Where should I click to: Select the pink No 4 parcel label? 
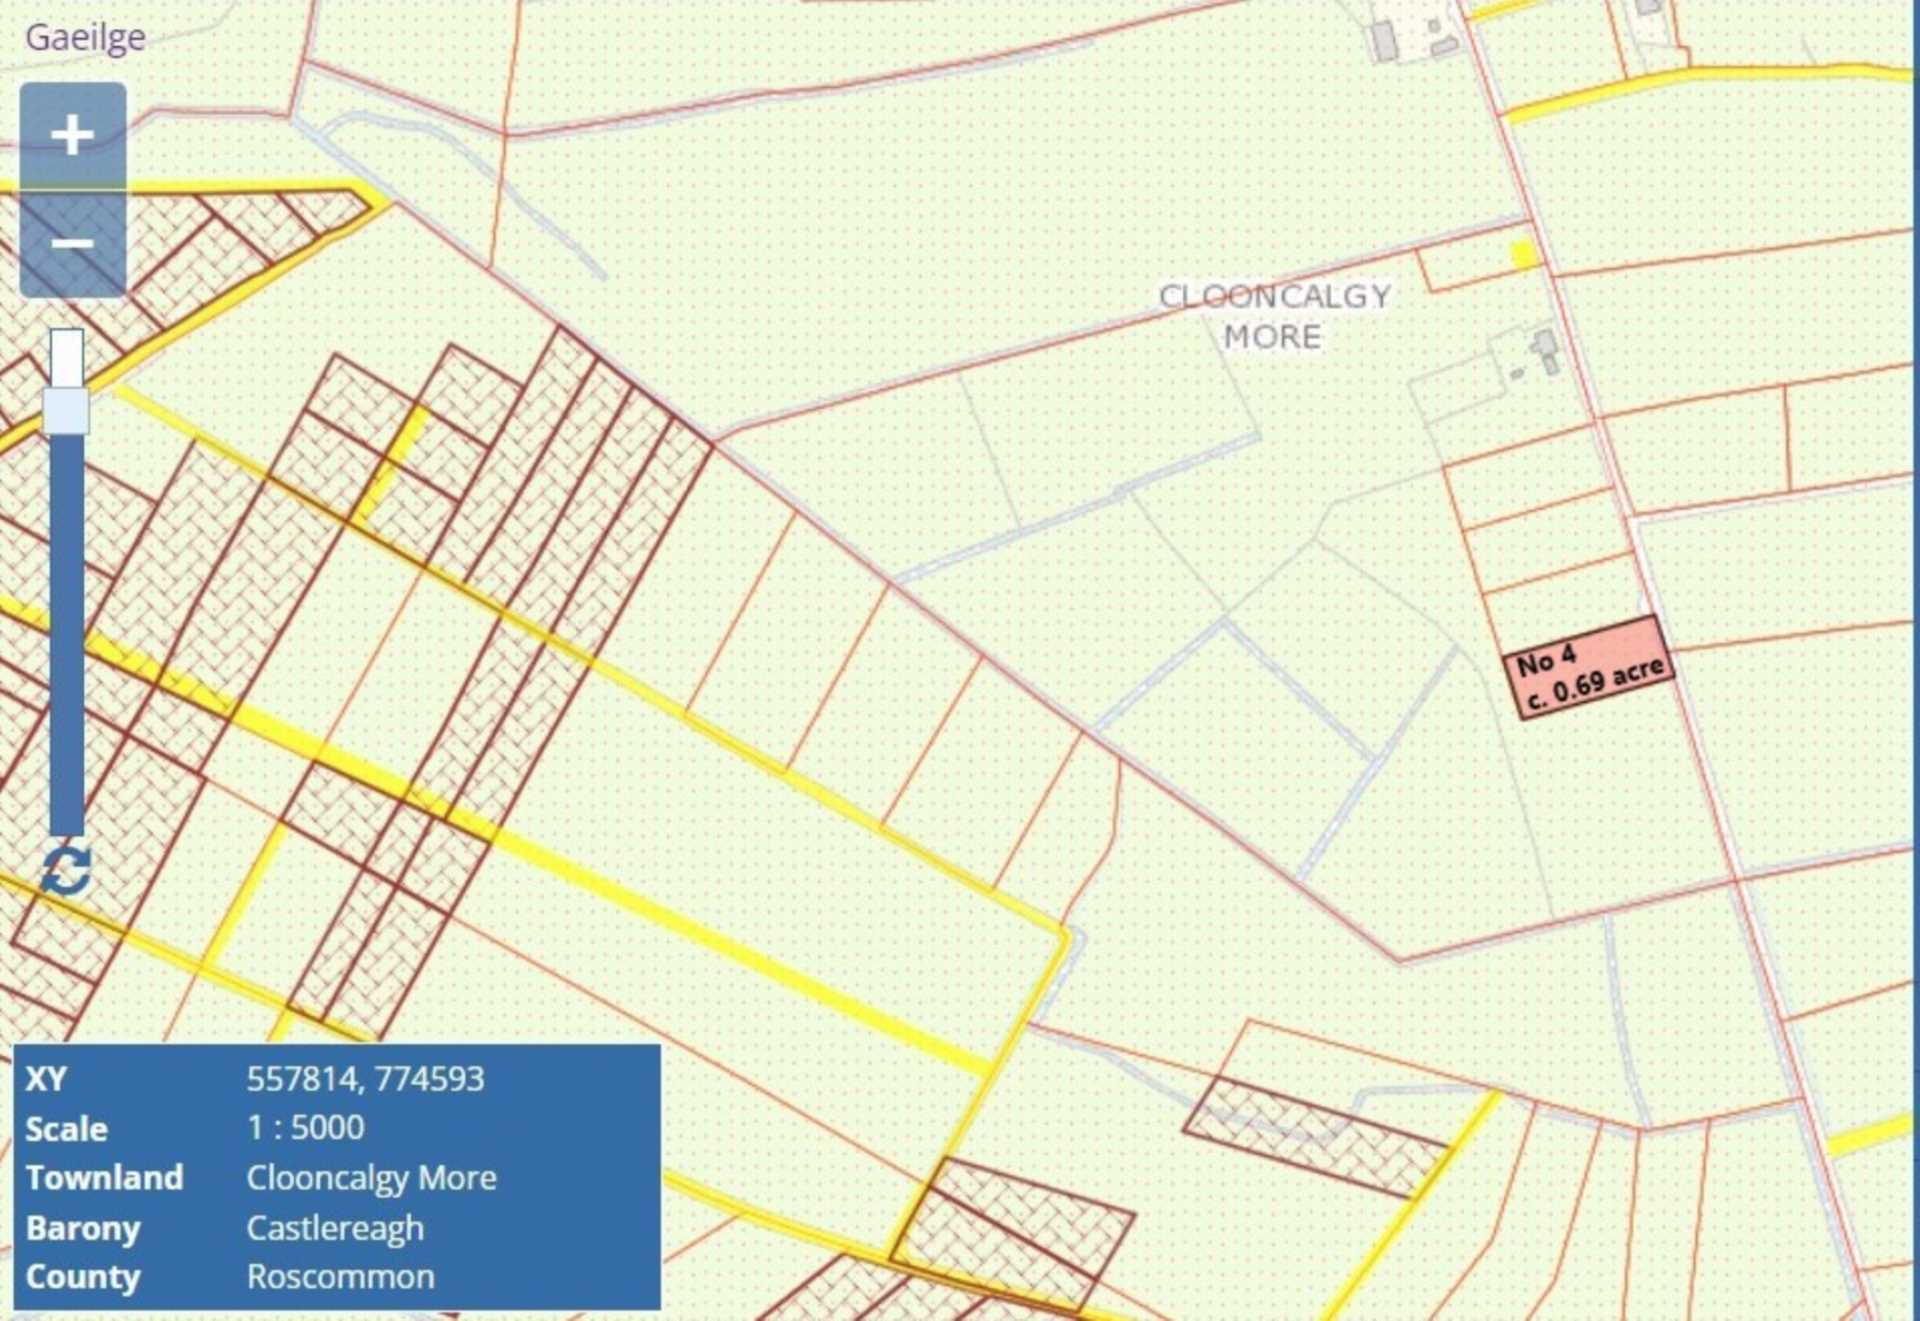point(1588,667)
